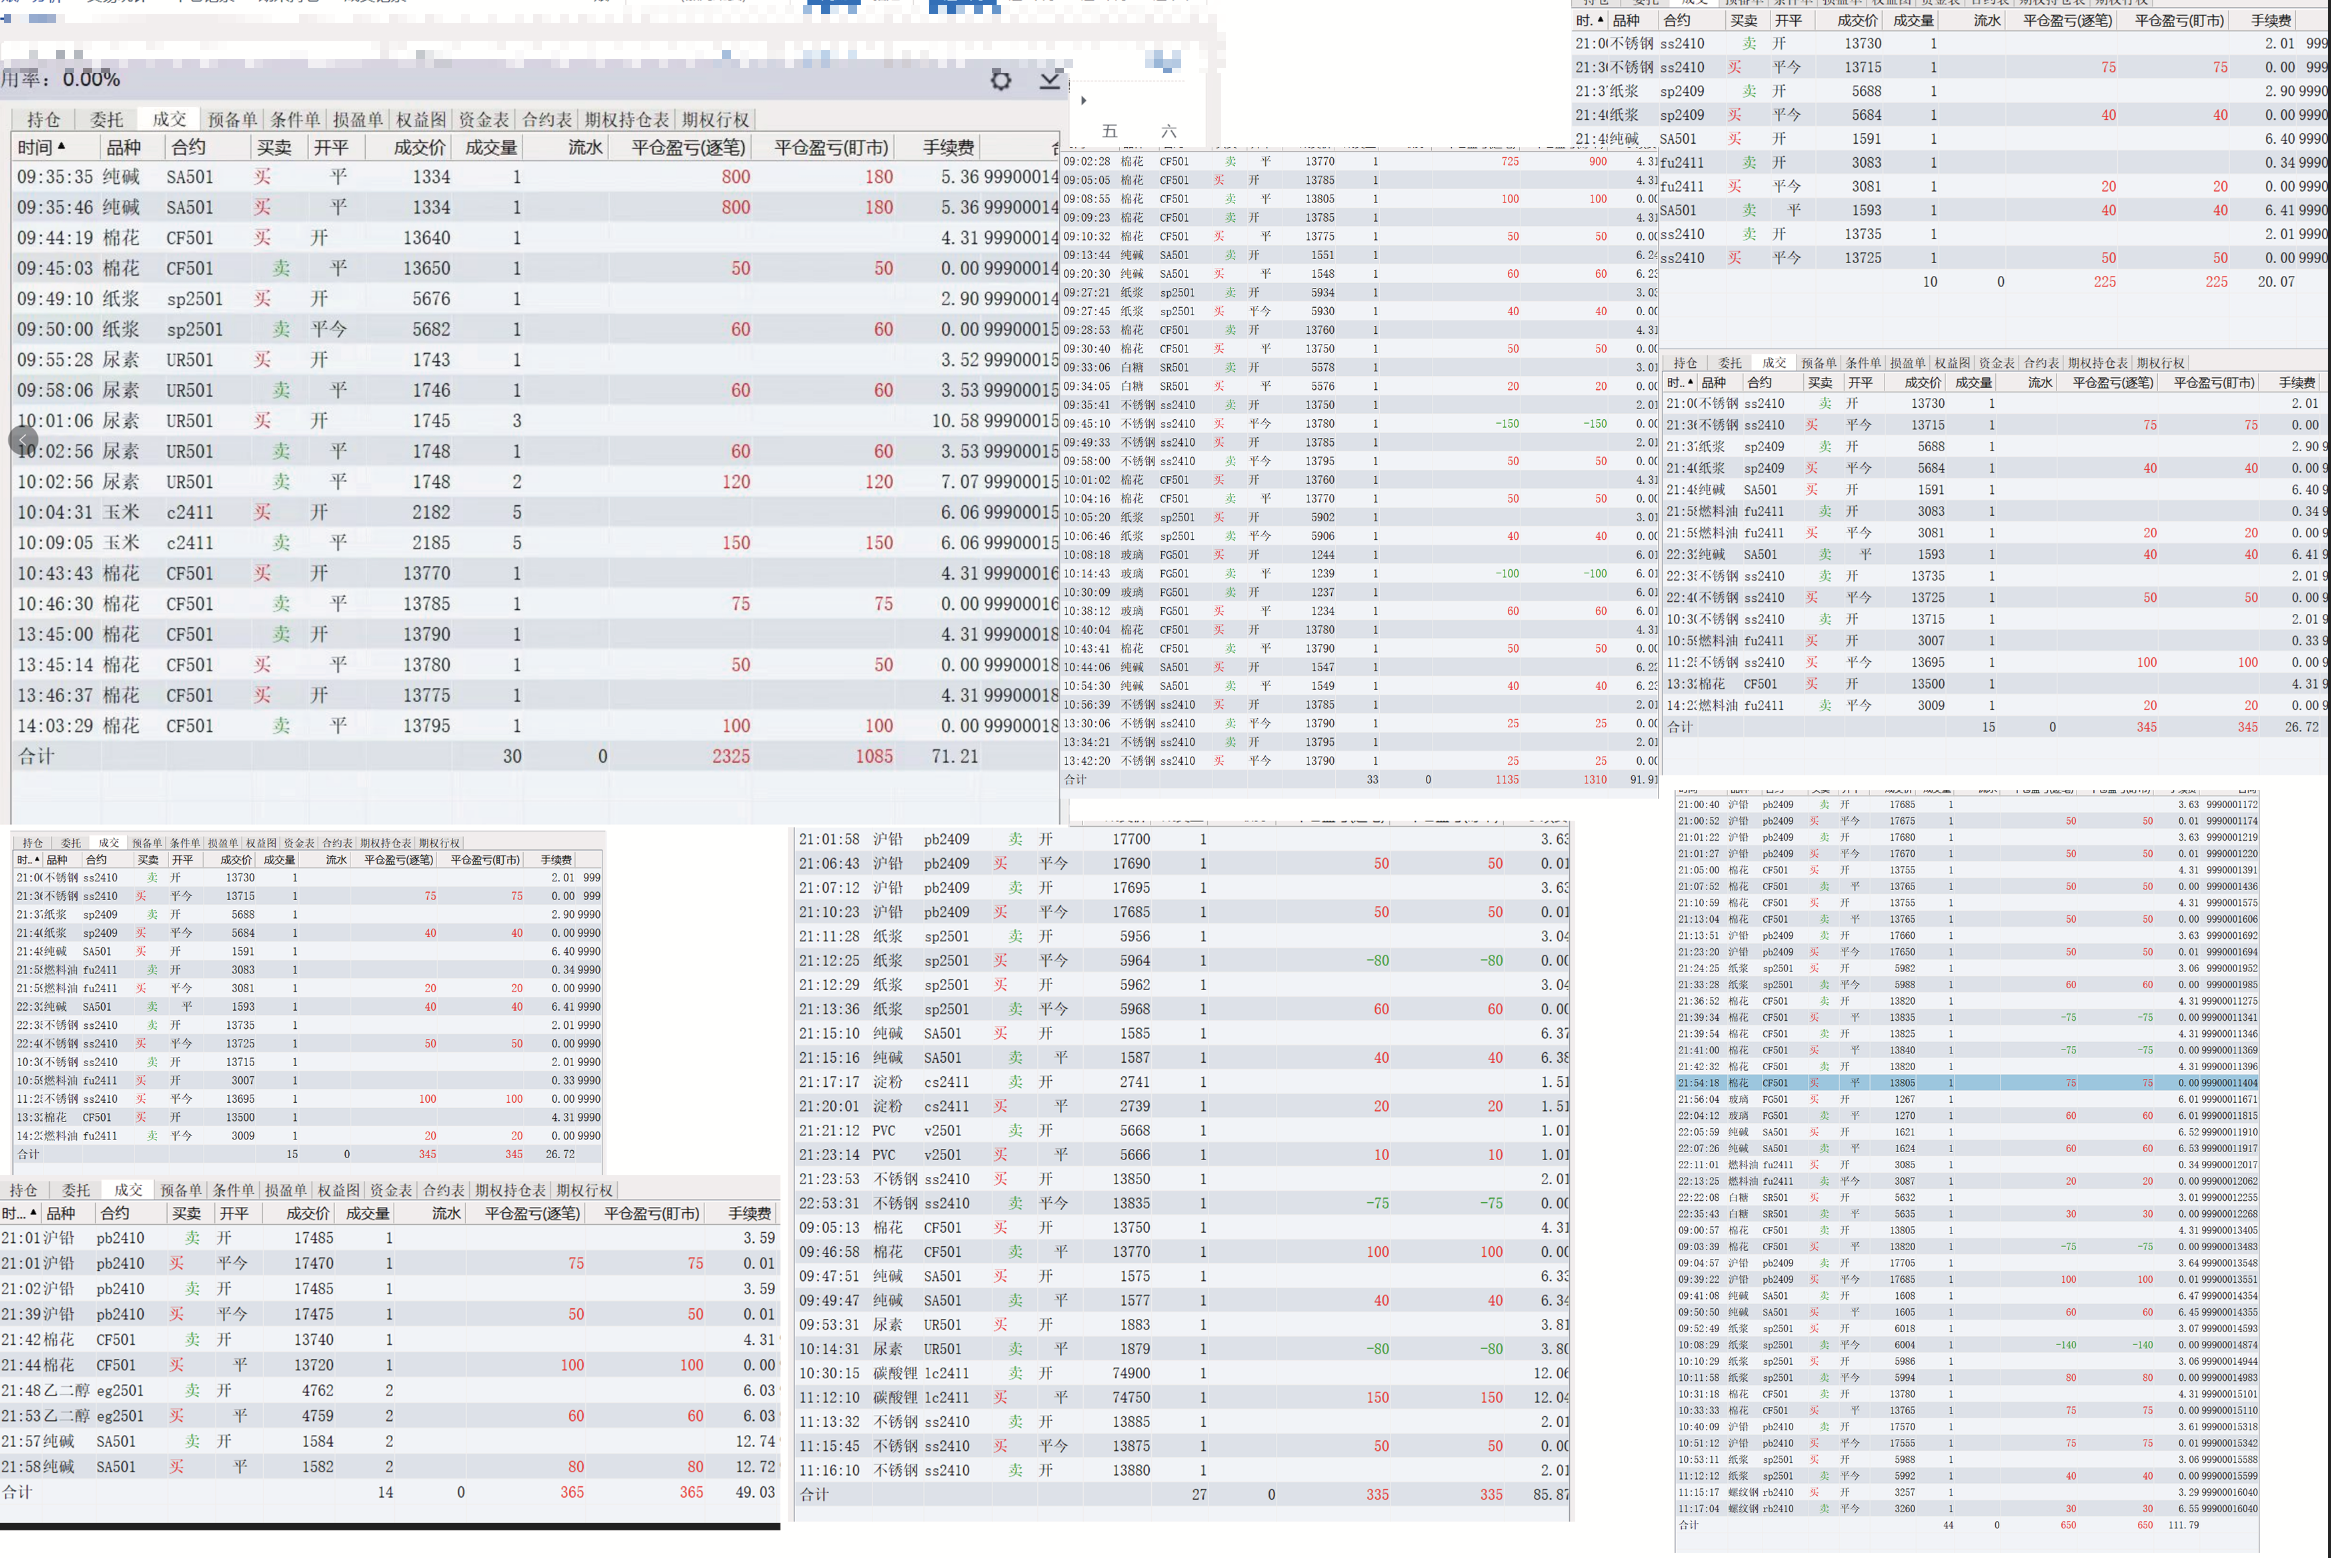
Task: Select 13:3 棉花 CF501 13500 row in right-middle panel
Action: coord(1996,684)
